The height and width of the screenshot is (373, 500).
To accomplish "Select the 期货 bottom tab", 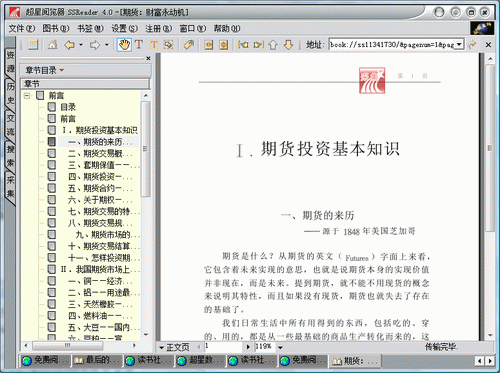I will [355, 360].
